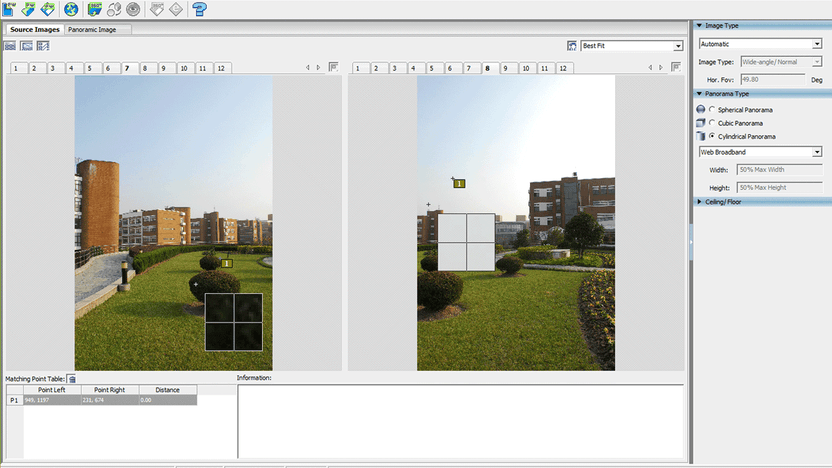Click the cylinder icon beside Cylindrical Panorama
The height and width of the screenshot is (468, 832).
(x=701, y=136)
